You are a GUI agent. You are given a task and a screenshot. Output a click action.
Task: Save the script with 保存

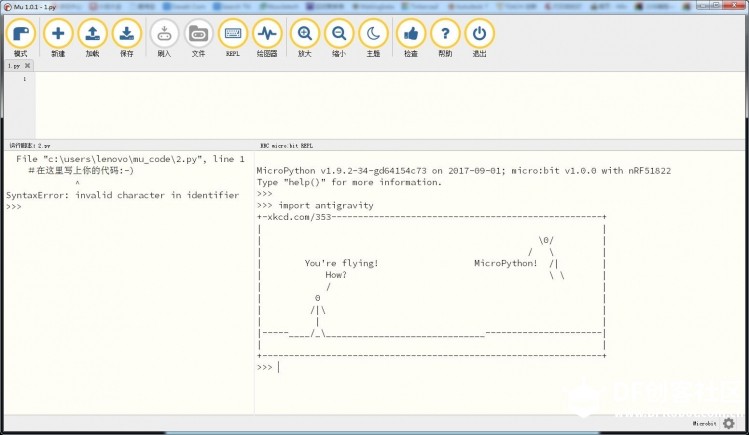(127, 38)
